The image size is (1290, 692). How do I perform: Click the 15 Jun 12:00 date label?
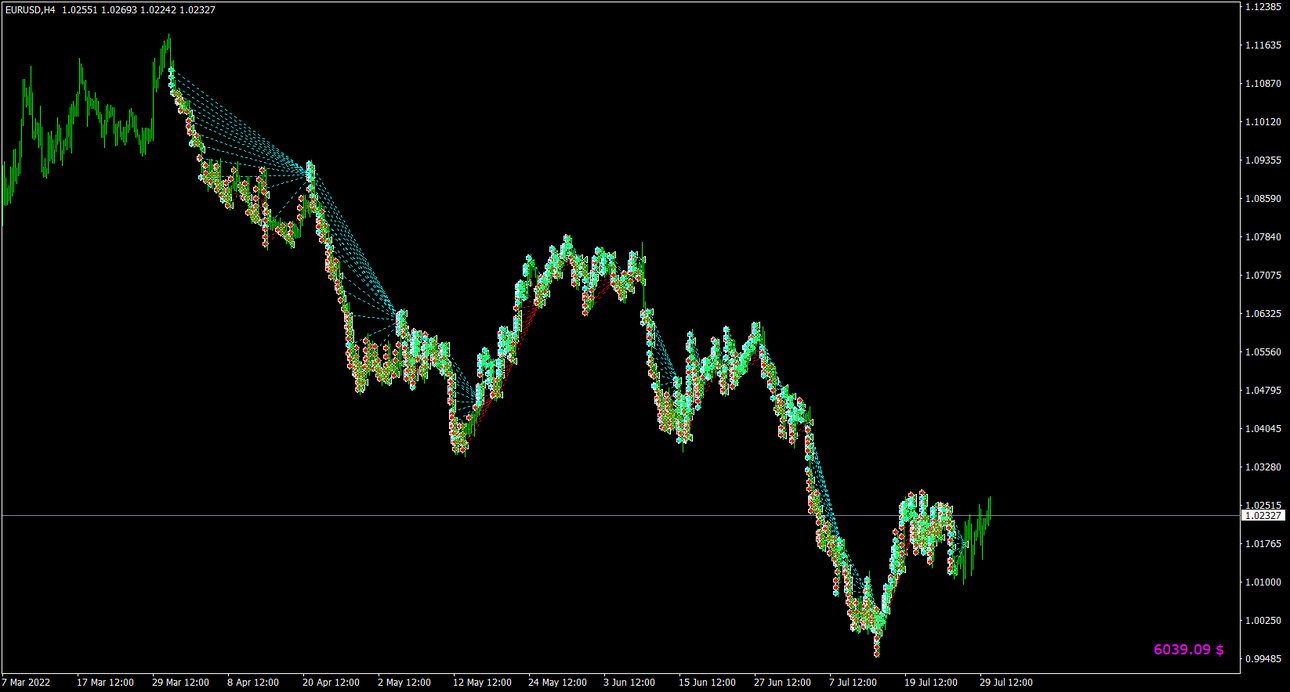point(707,683)
